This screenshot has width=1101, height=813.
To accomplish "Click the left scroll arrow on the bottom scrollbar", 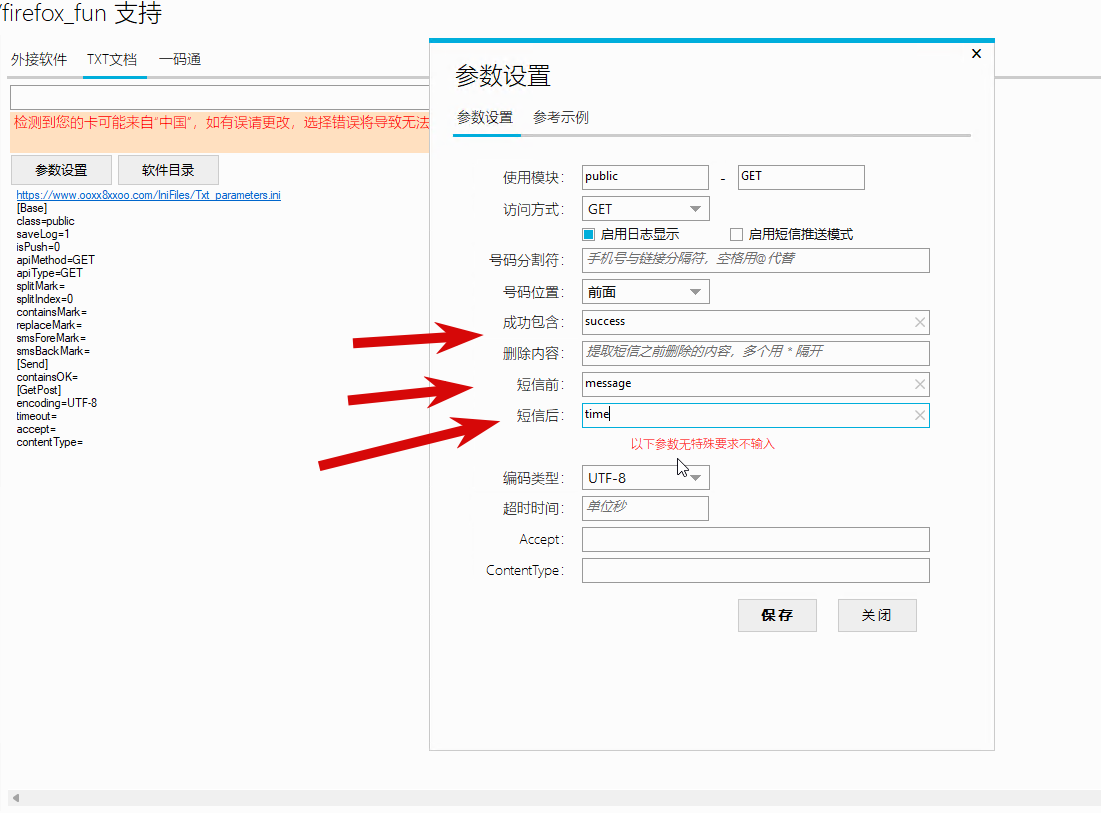I will [15, 798].
